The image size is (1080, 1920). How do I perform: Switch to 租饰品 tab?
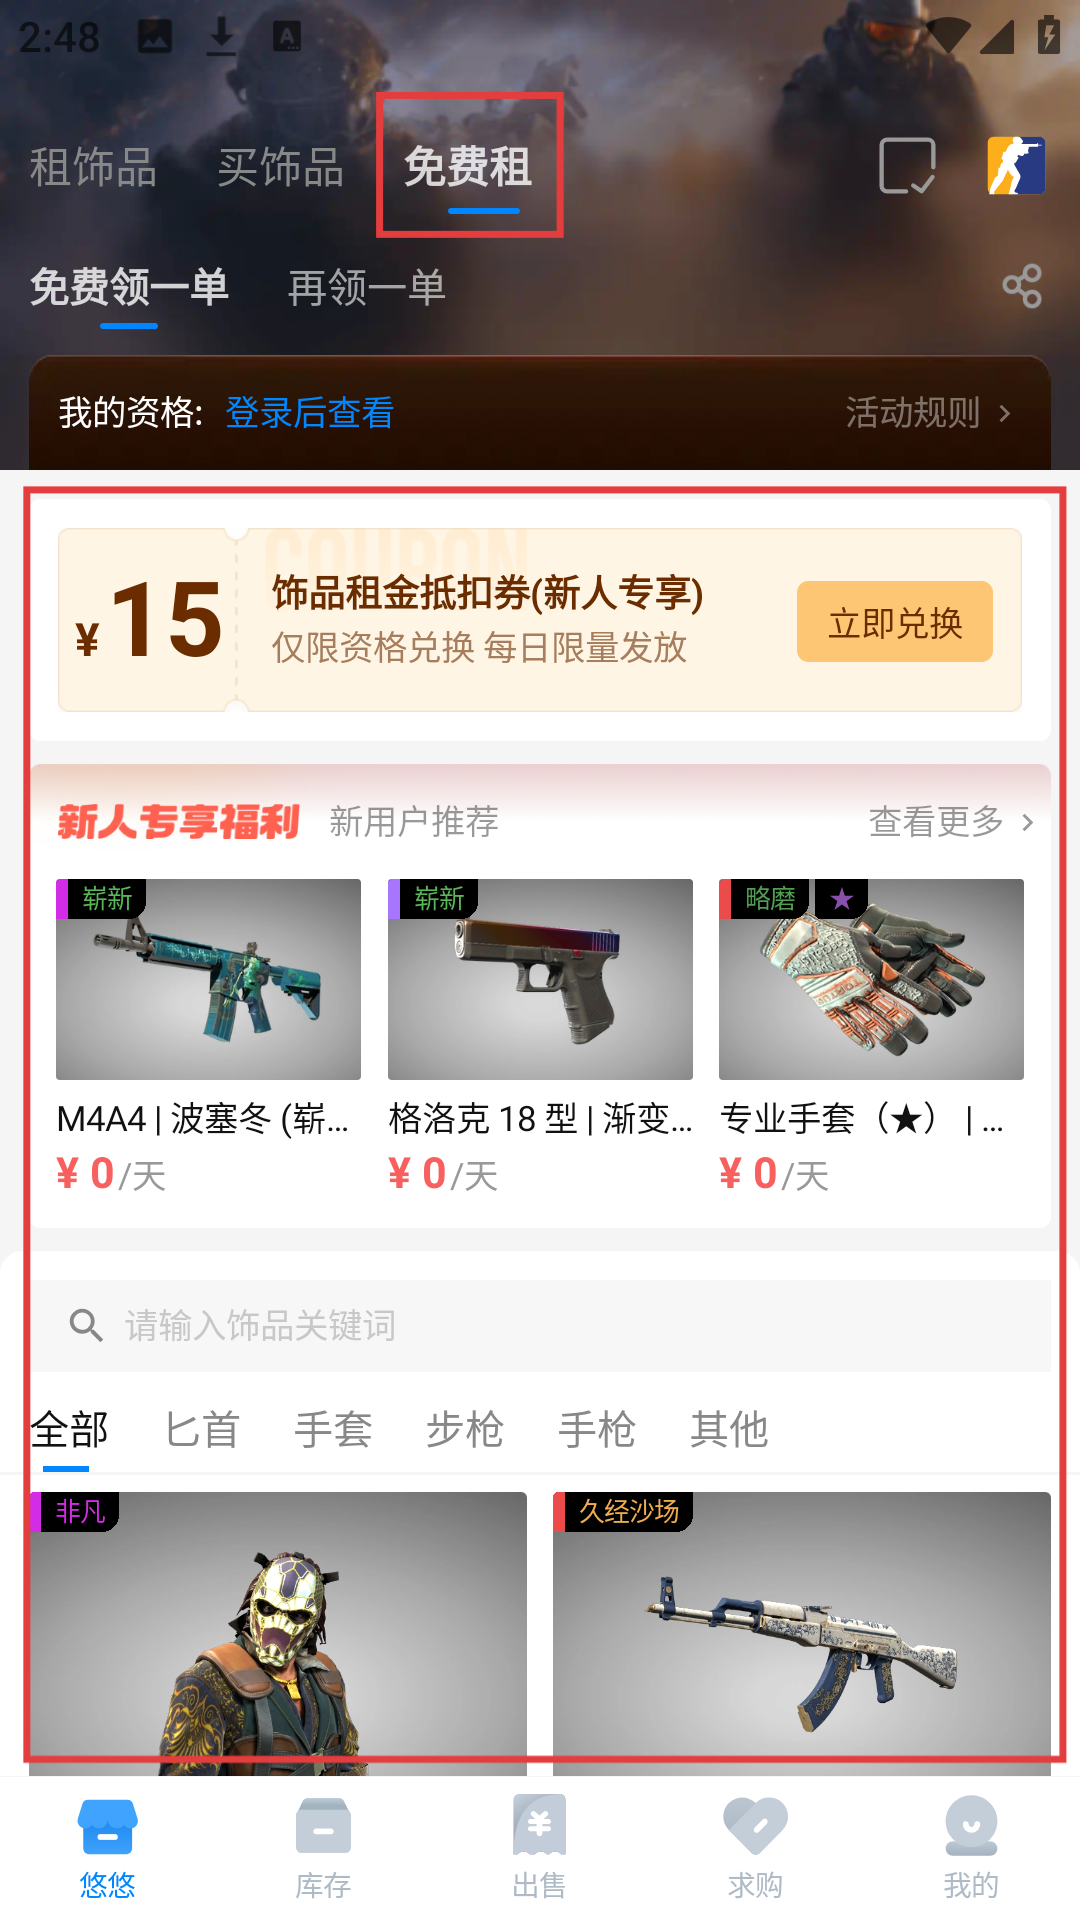pyautogui.click(x=93, y=167)
